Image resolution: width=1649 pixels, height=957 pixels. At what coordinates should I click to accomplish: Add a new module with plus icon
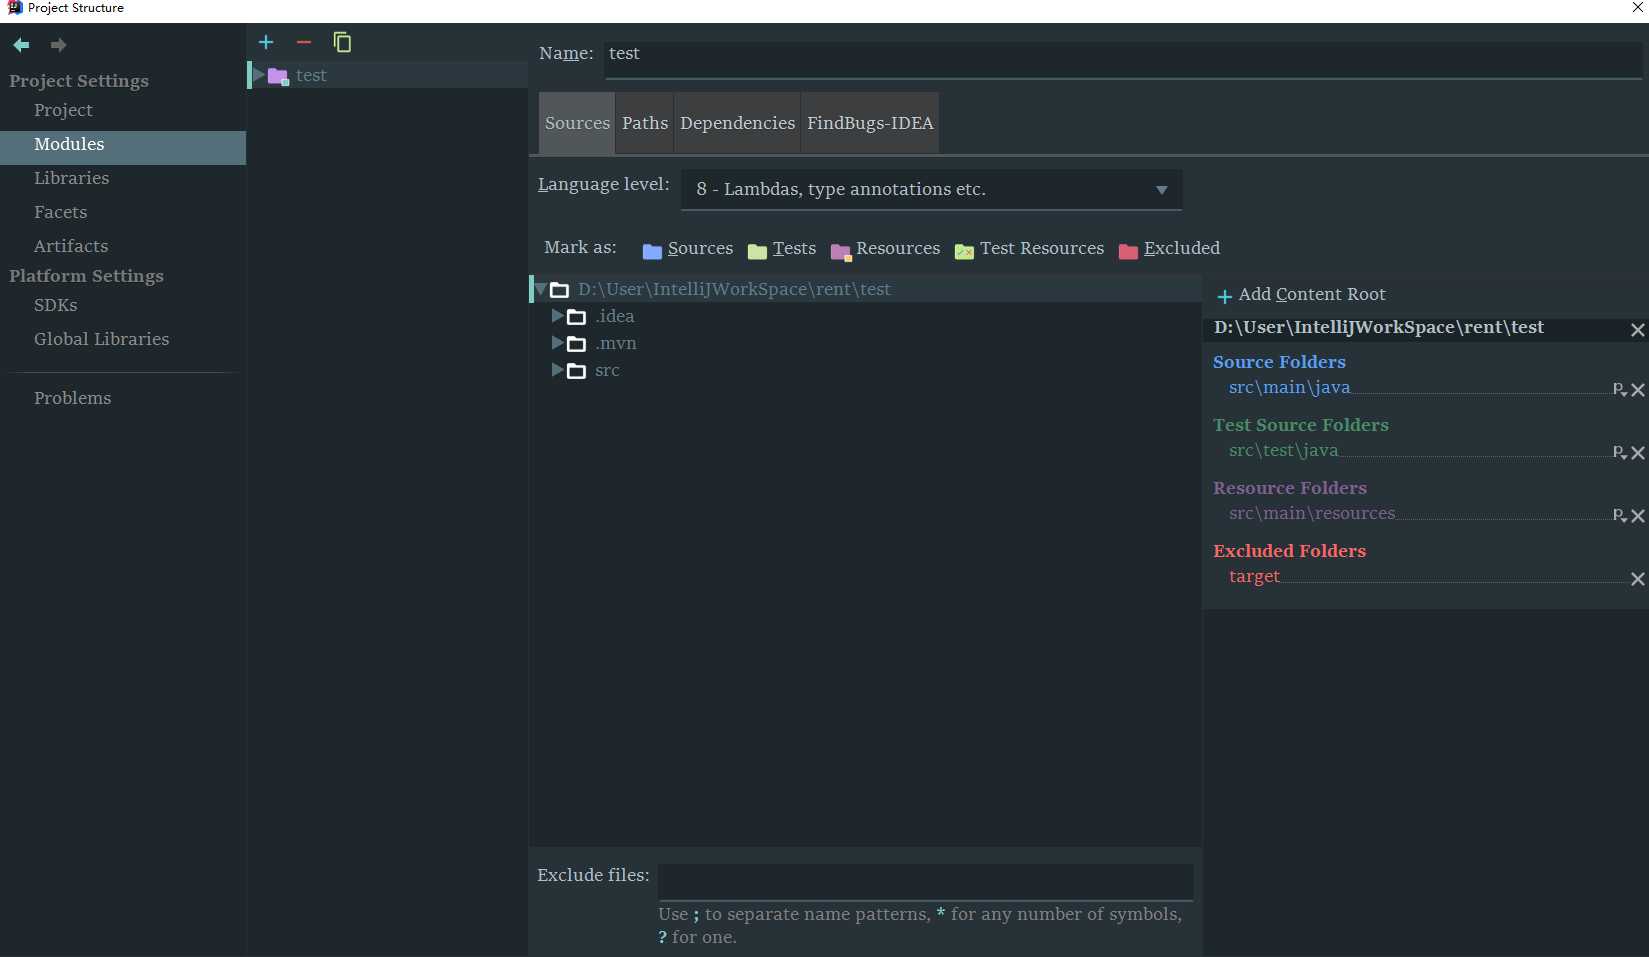(266, 42)
